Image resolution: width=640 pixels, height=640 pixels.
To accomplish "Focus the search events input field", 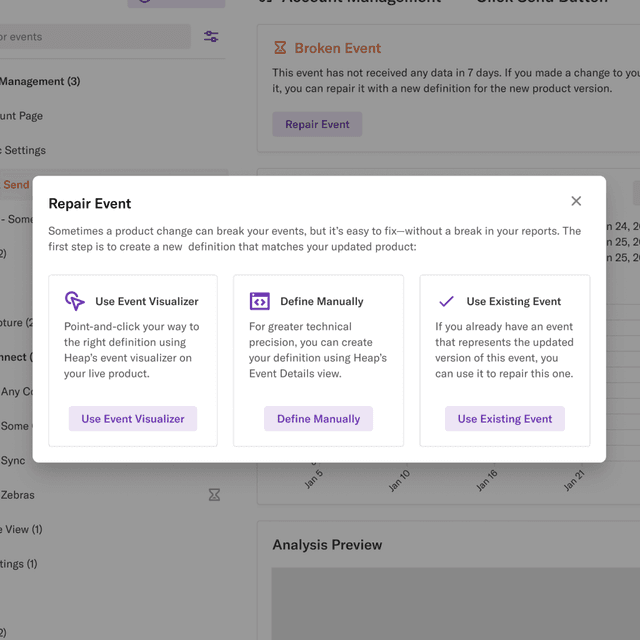I will point(90,37).
